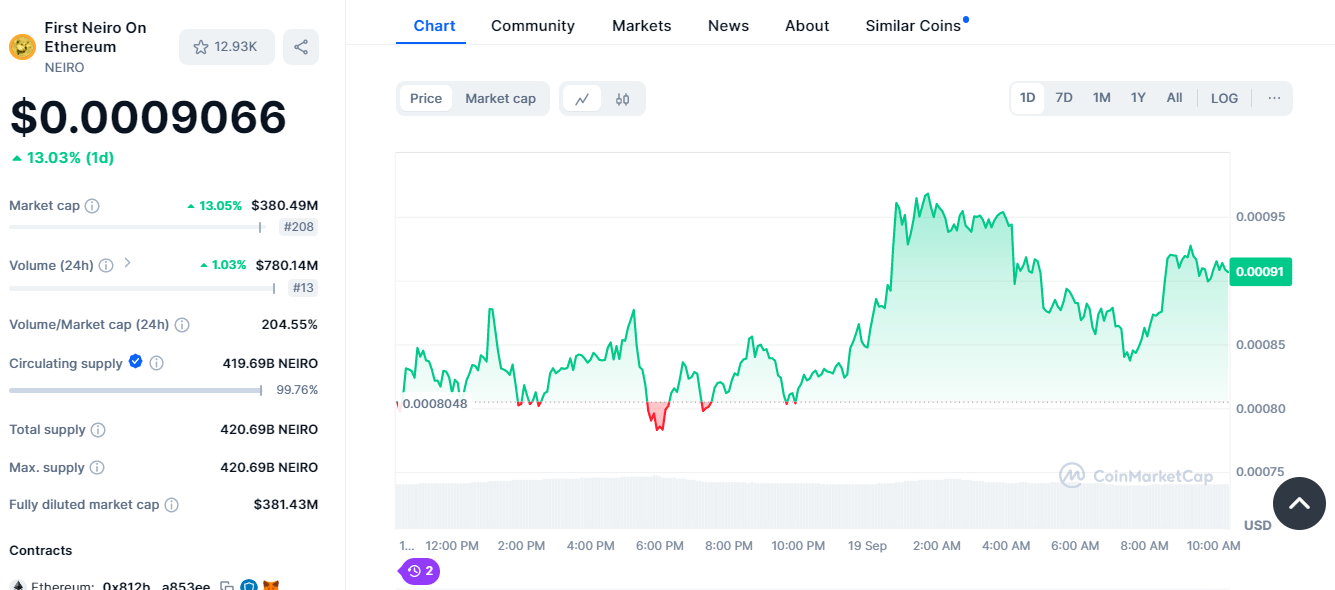The width and height of the screenshot is (1335, 590).
Task: Click the 1.03% volume change
Action: coord(229,265)
